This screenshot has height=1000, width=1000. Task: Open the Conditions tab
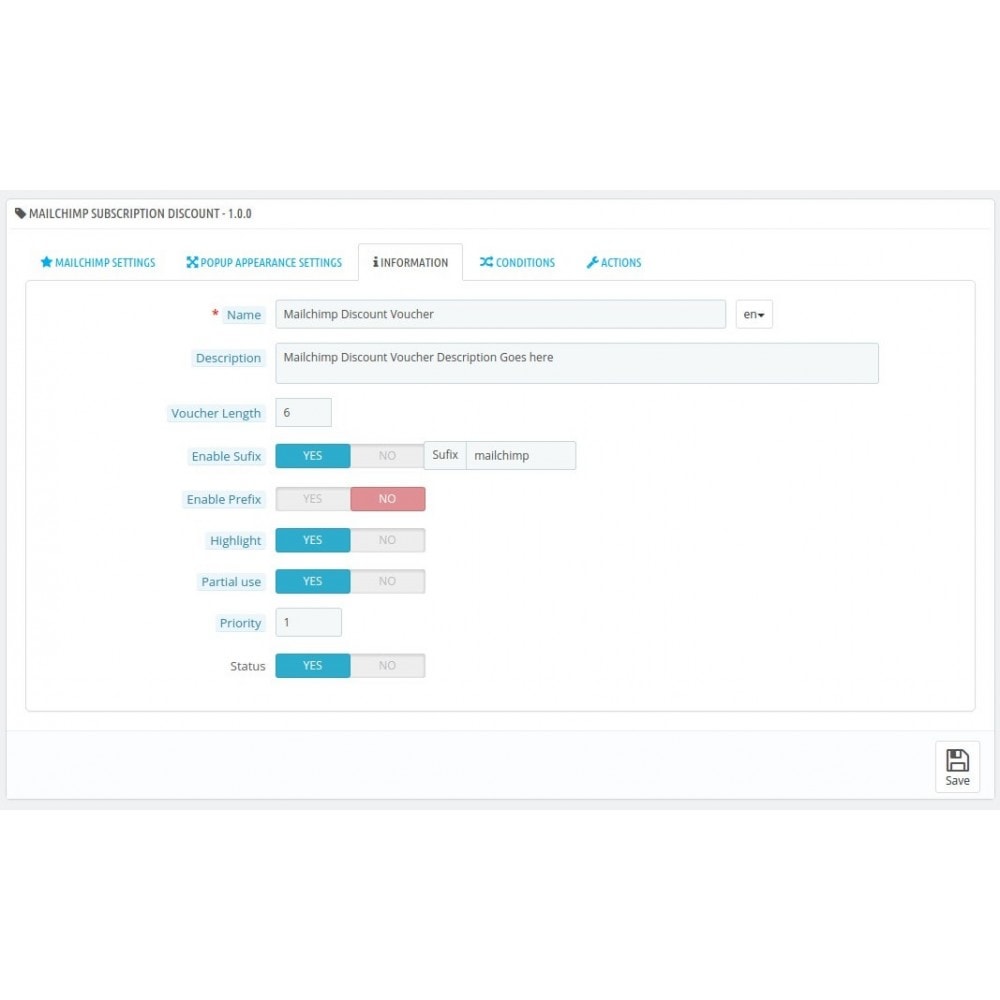[517, 262]
